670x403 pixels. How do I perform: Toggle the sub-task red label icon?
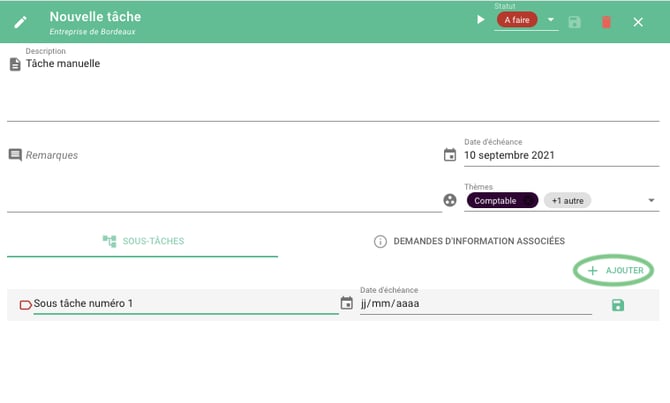pos(26,305)
